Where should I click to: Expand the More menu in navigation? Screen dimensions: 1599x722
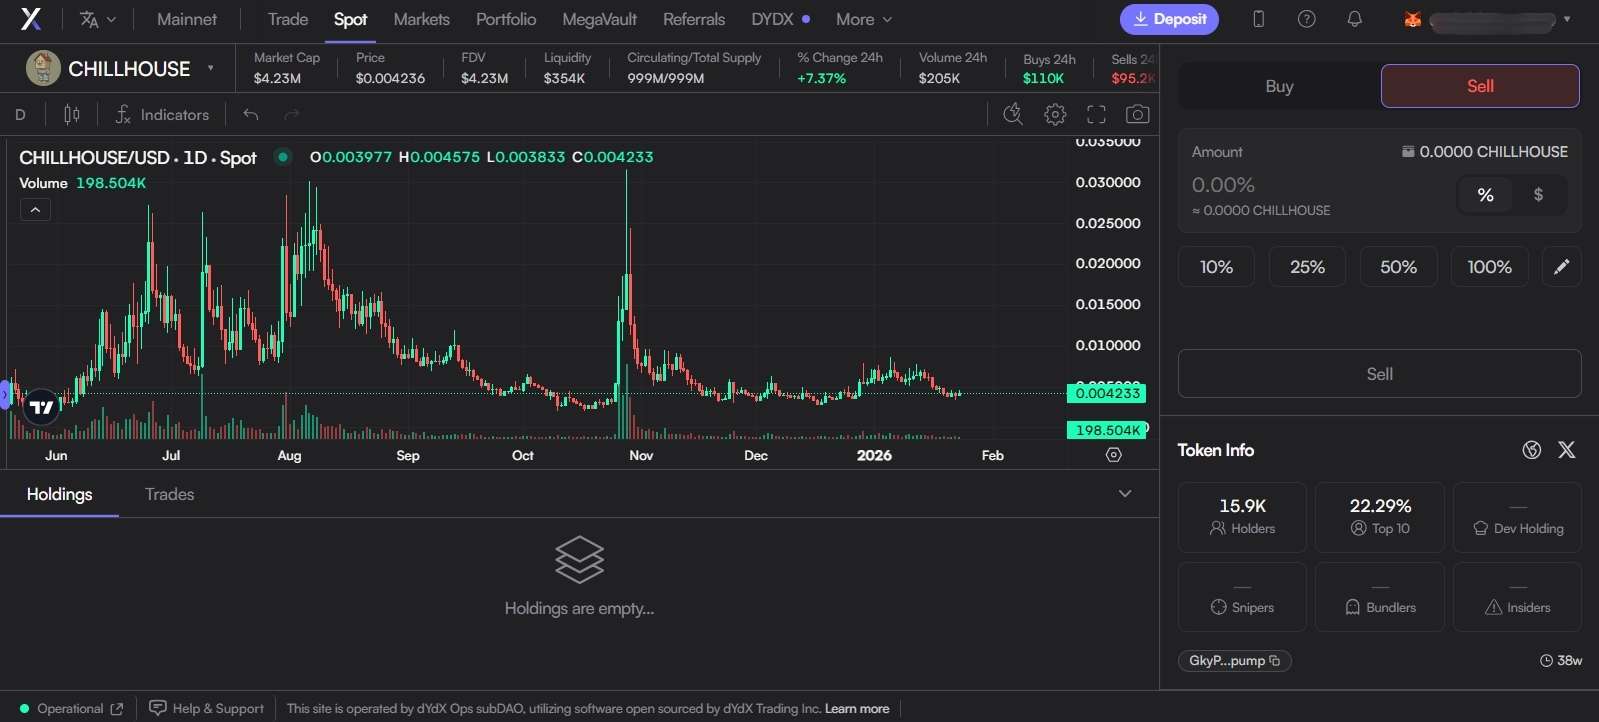(864, 19)
